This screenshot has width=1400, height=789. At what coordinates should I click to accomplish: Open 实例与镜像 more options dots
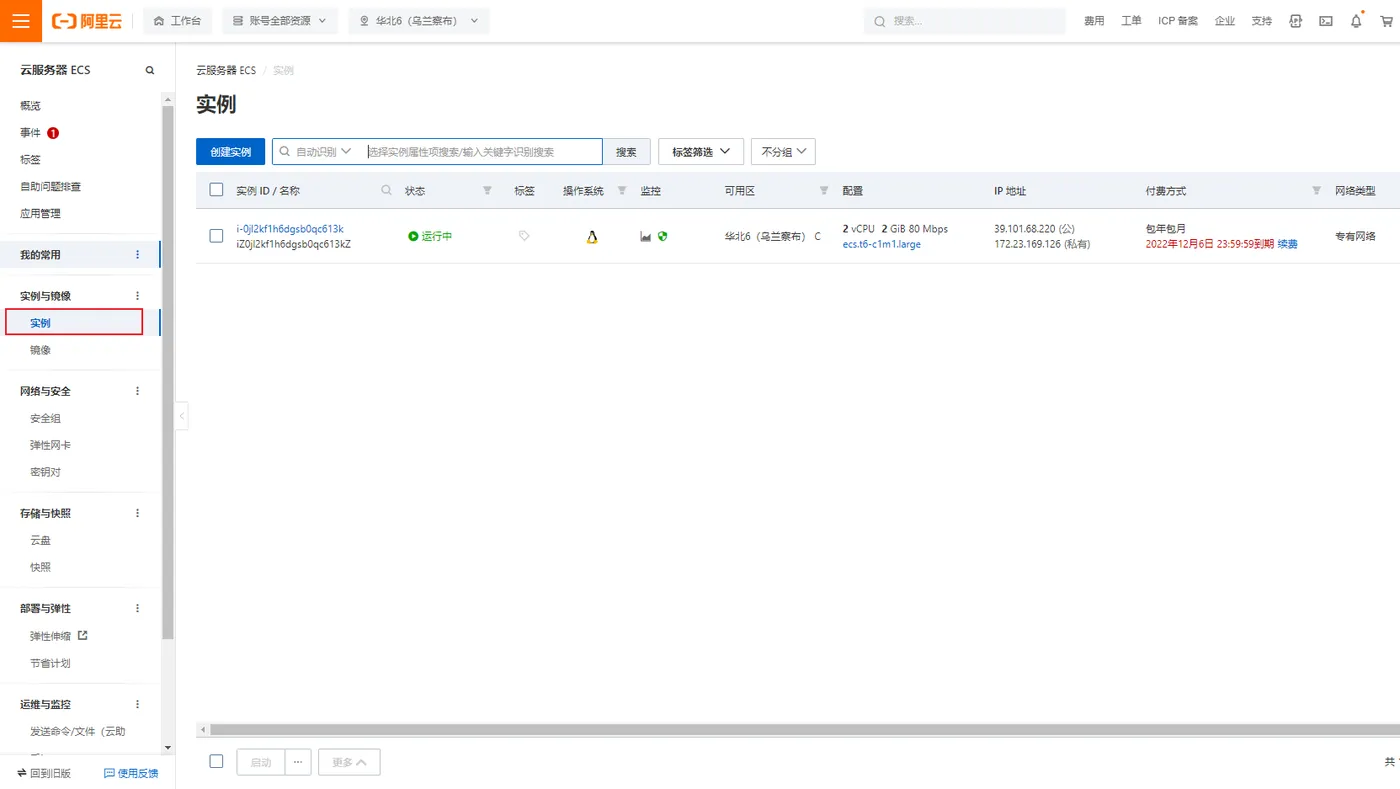[x=138, y=296]
